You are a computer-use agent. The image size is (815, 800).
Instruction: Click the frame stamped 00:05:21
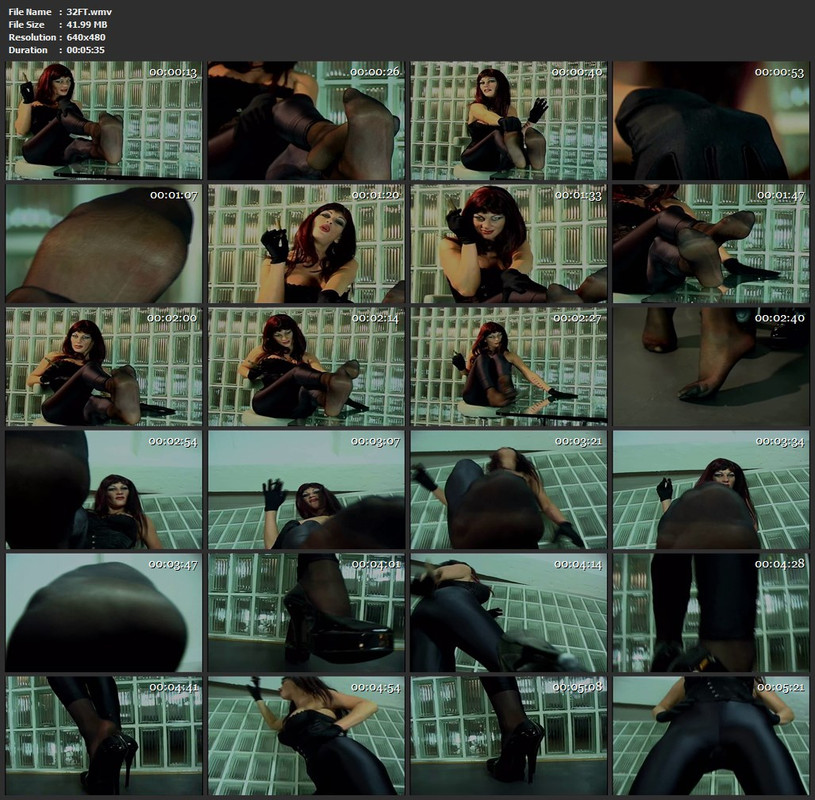711,736
